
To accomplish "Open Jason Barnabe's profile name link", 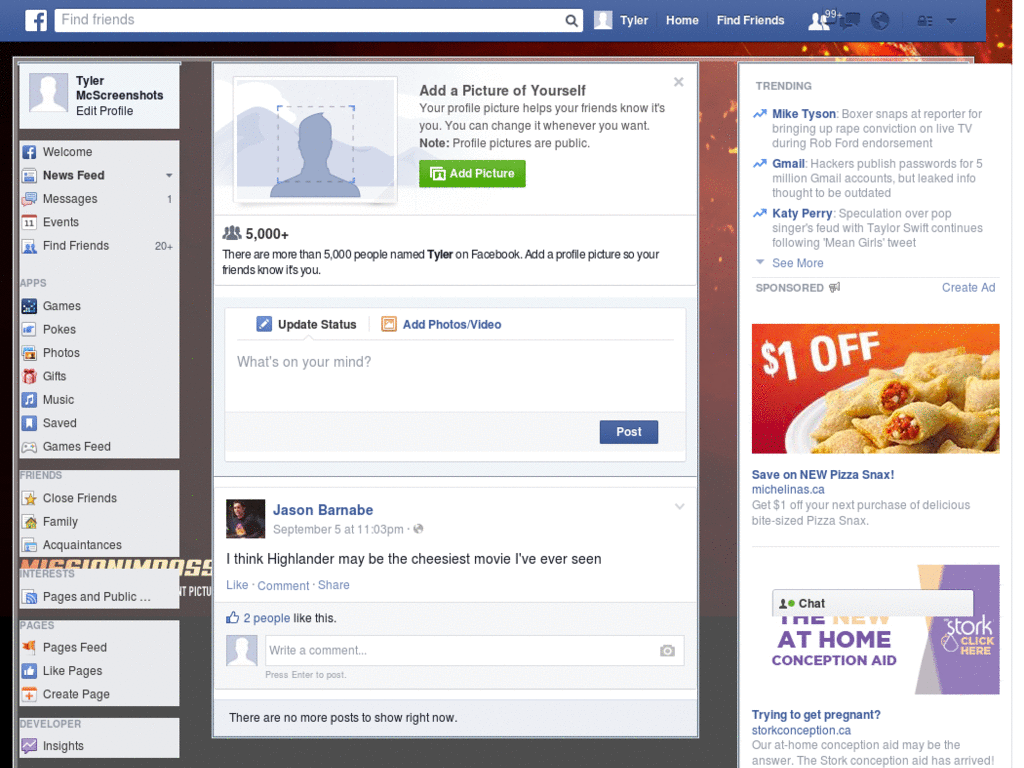I will pos(323,510).
